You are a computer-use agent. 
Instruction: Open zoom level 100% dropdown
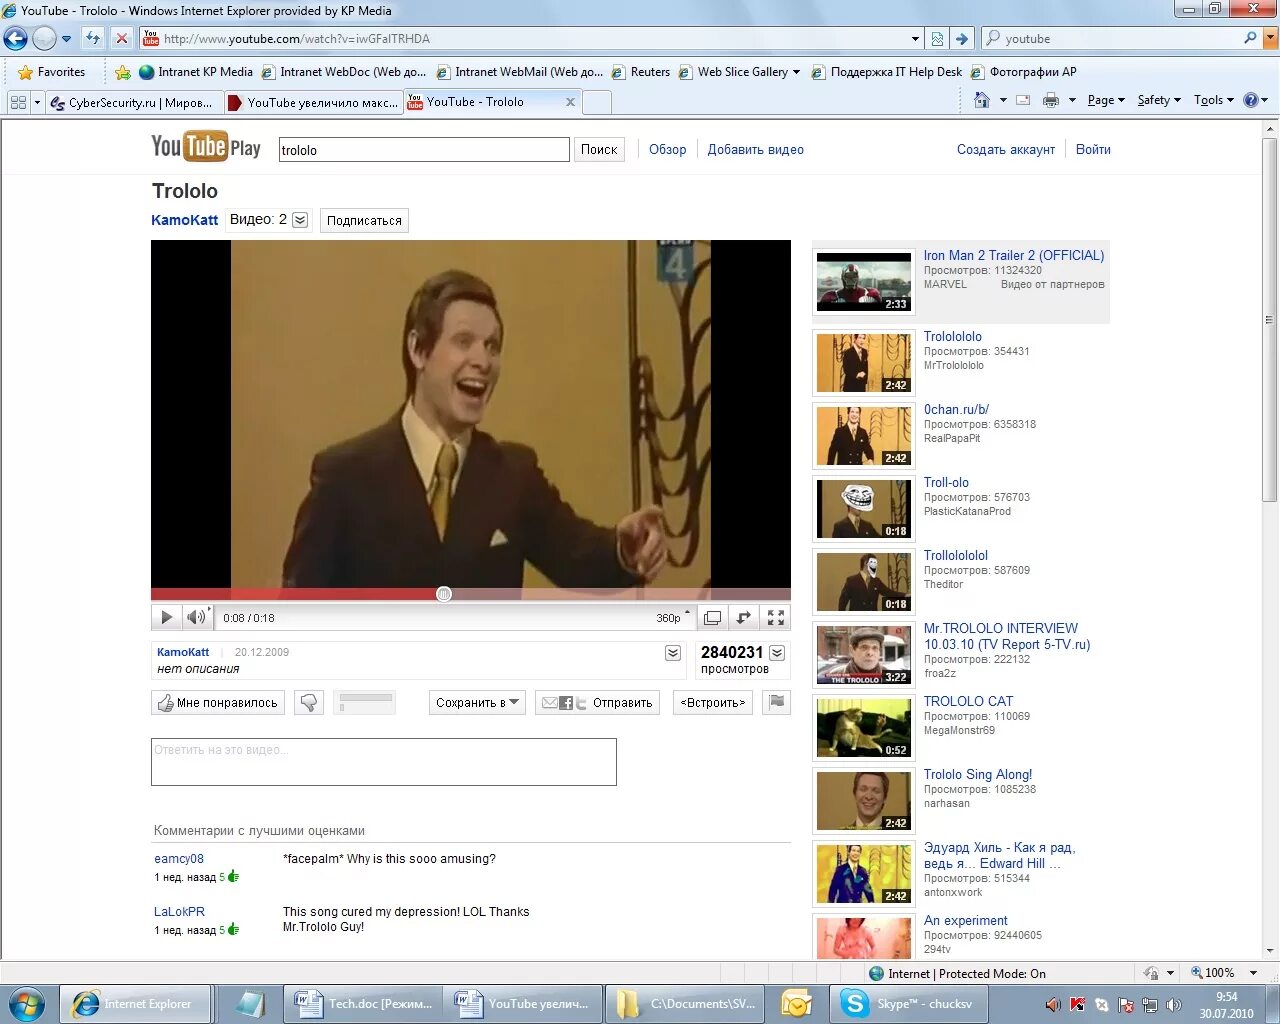point(1253,973)
